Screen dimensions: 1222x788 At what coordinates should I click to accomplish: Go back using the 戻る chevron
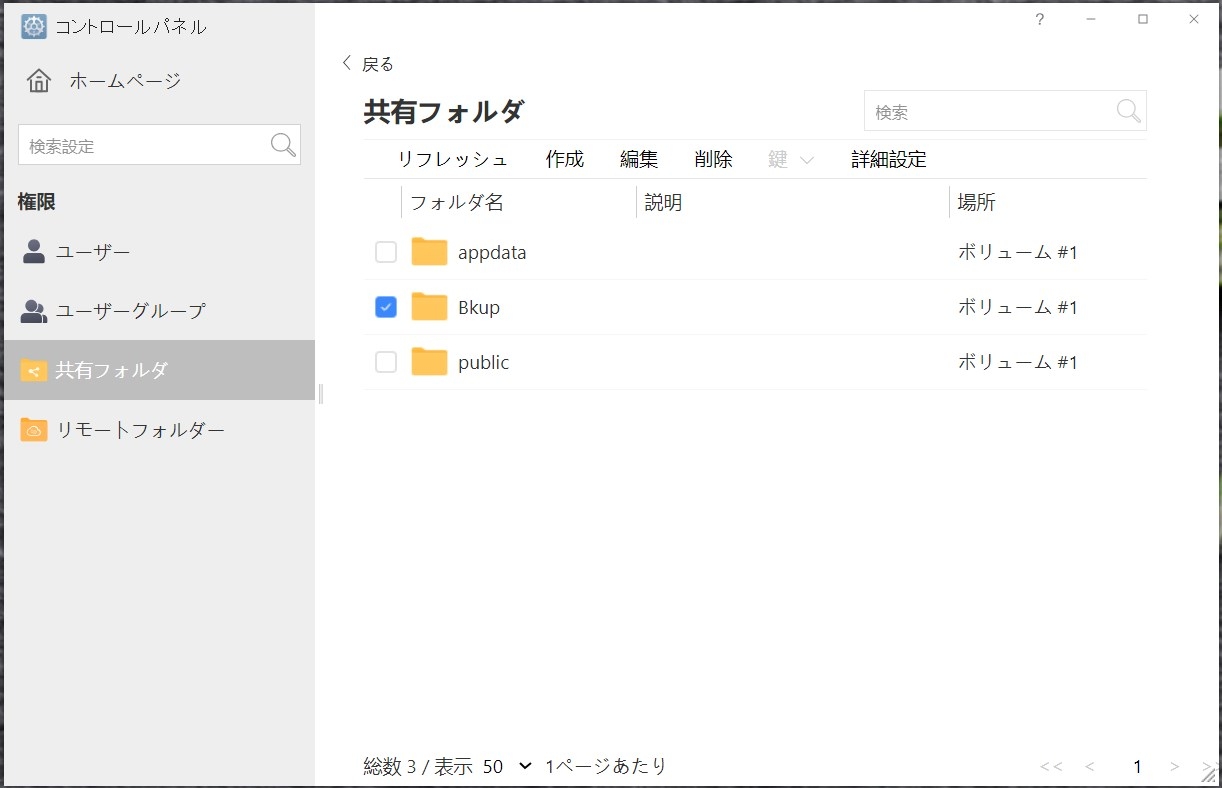pos(348,63)
